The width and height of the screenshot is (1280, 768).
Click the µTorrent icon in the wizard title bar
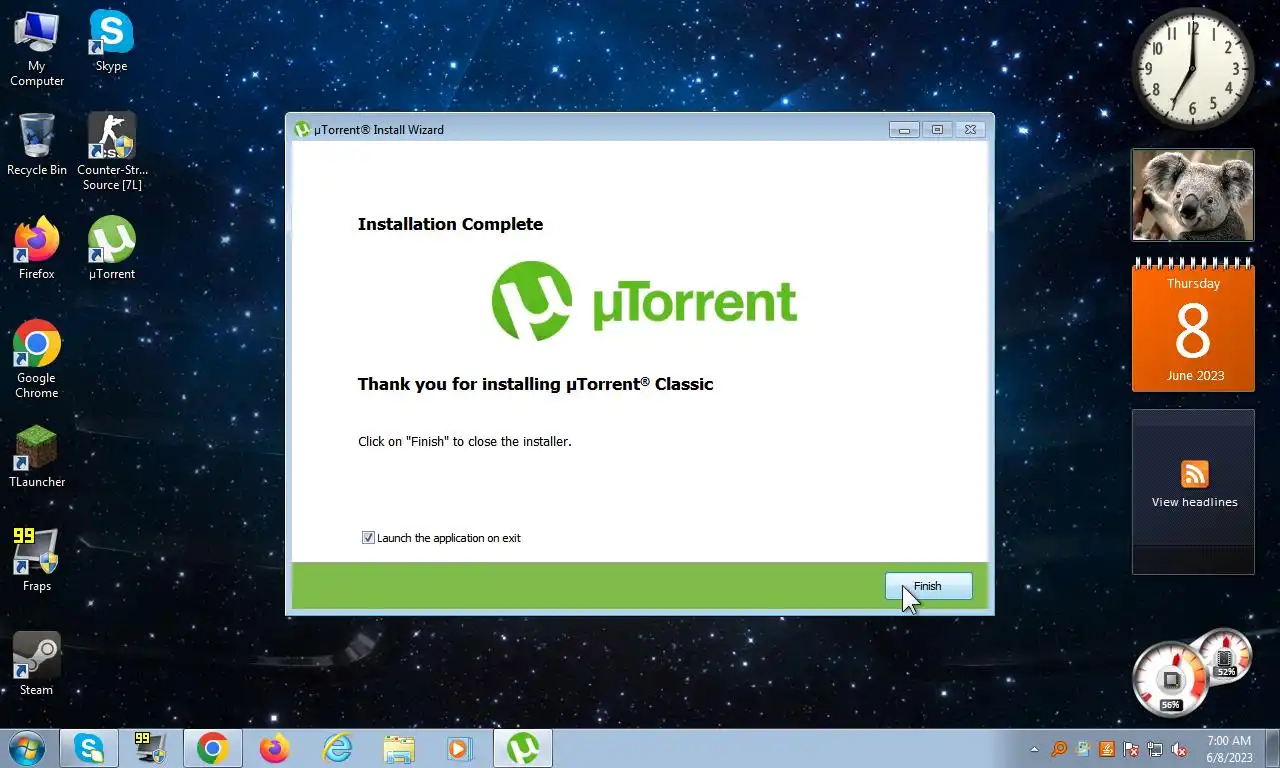click(302, 129)
